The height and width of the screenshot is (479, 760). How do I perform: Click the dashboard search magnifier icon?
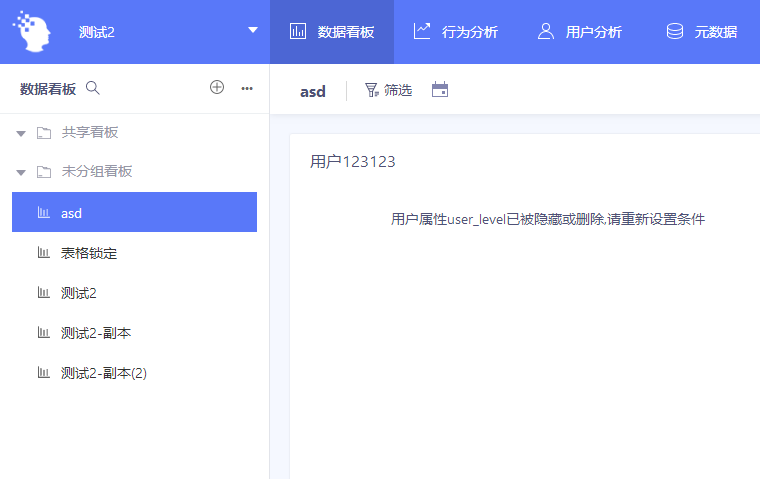[x=93, y=88]
